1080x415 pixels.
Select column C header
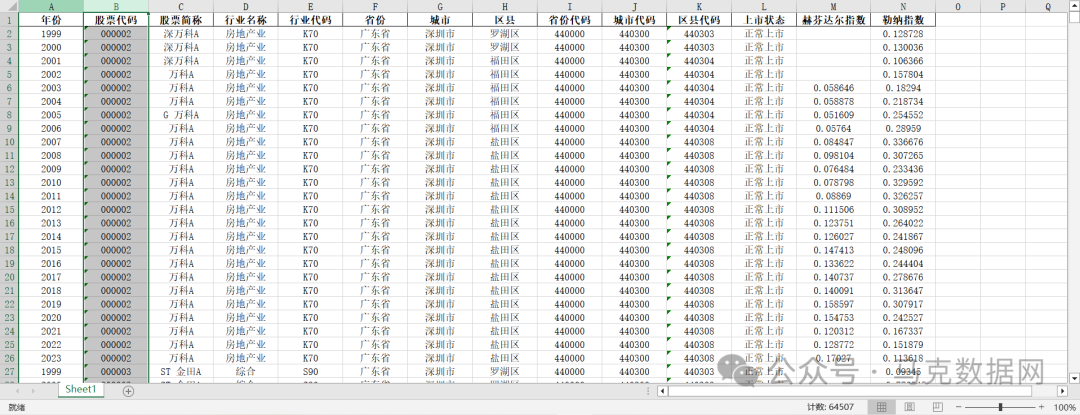(x=181, y=6)
